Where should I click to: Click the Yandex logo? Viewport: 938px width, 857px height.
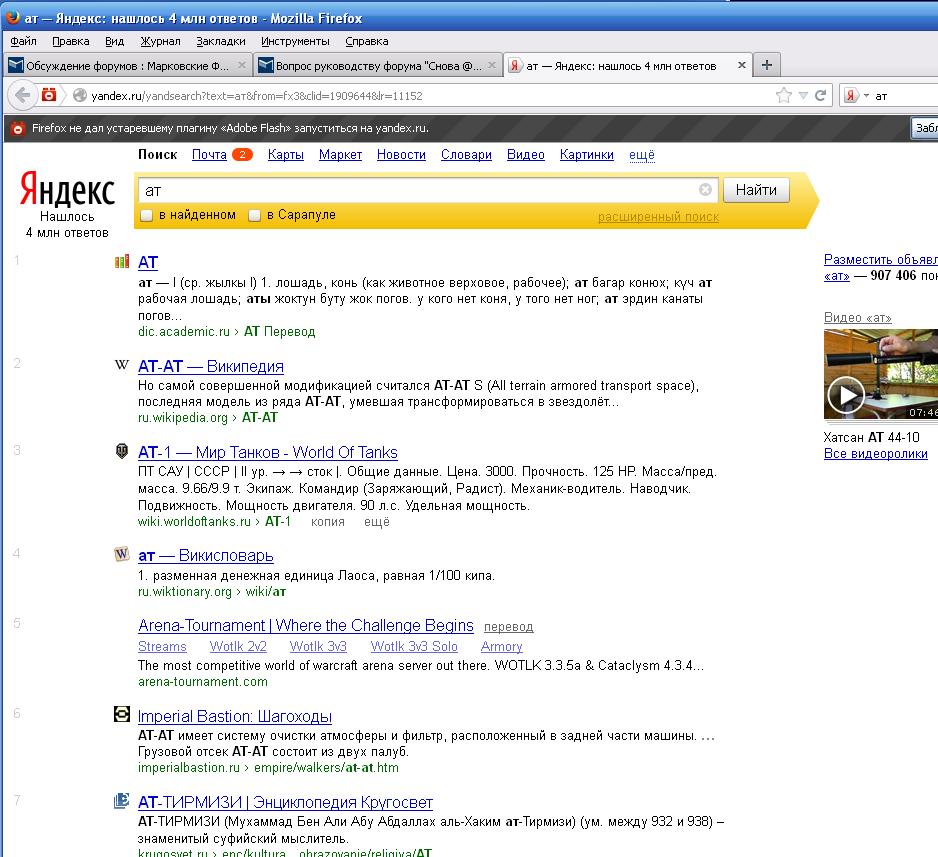click(68, 191)
